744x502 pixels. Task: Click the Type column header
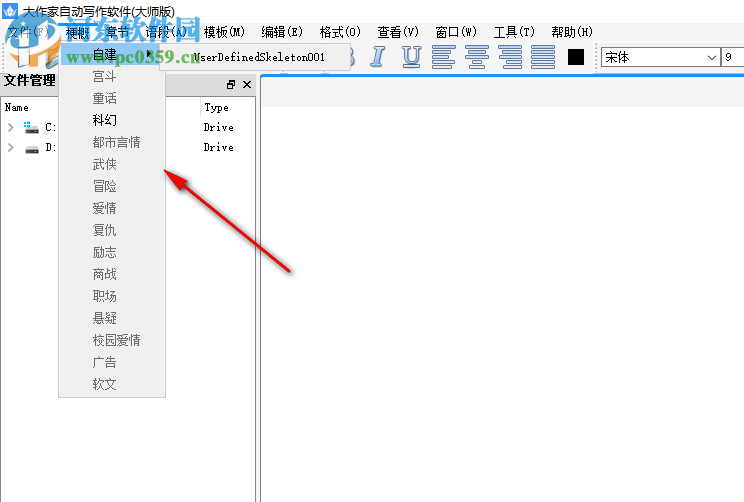pyautogui.click(x=216, y=108)
